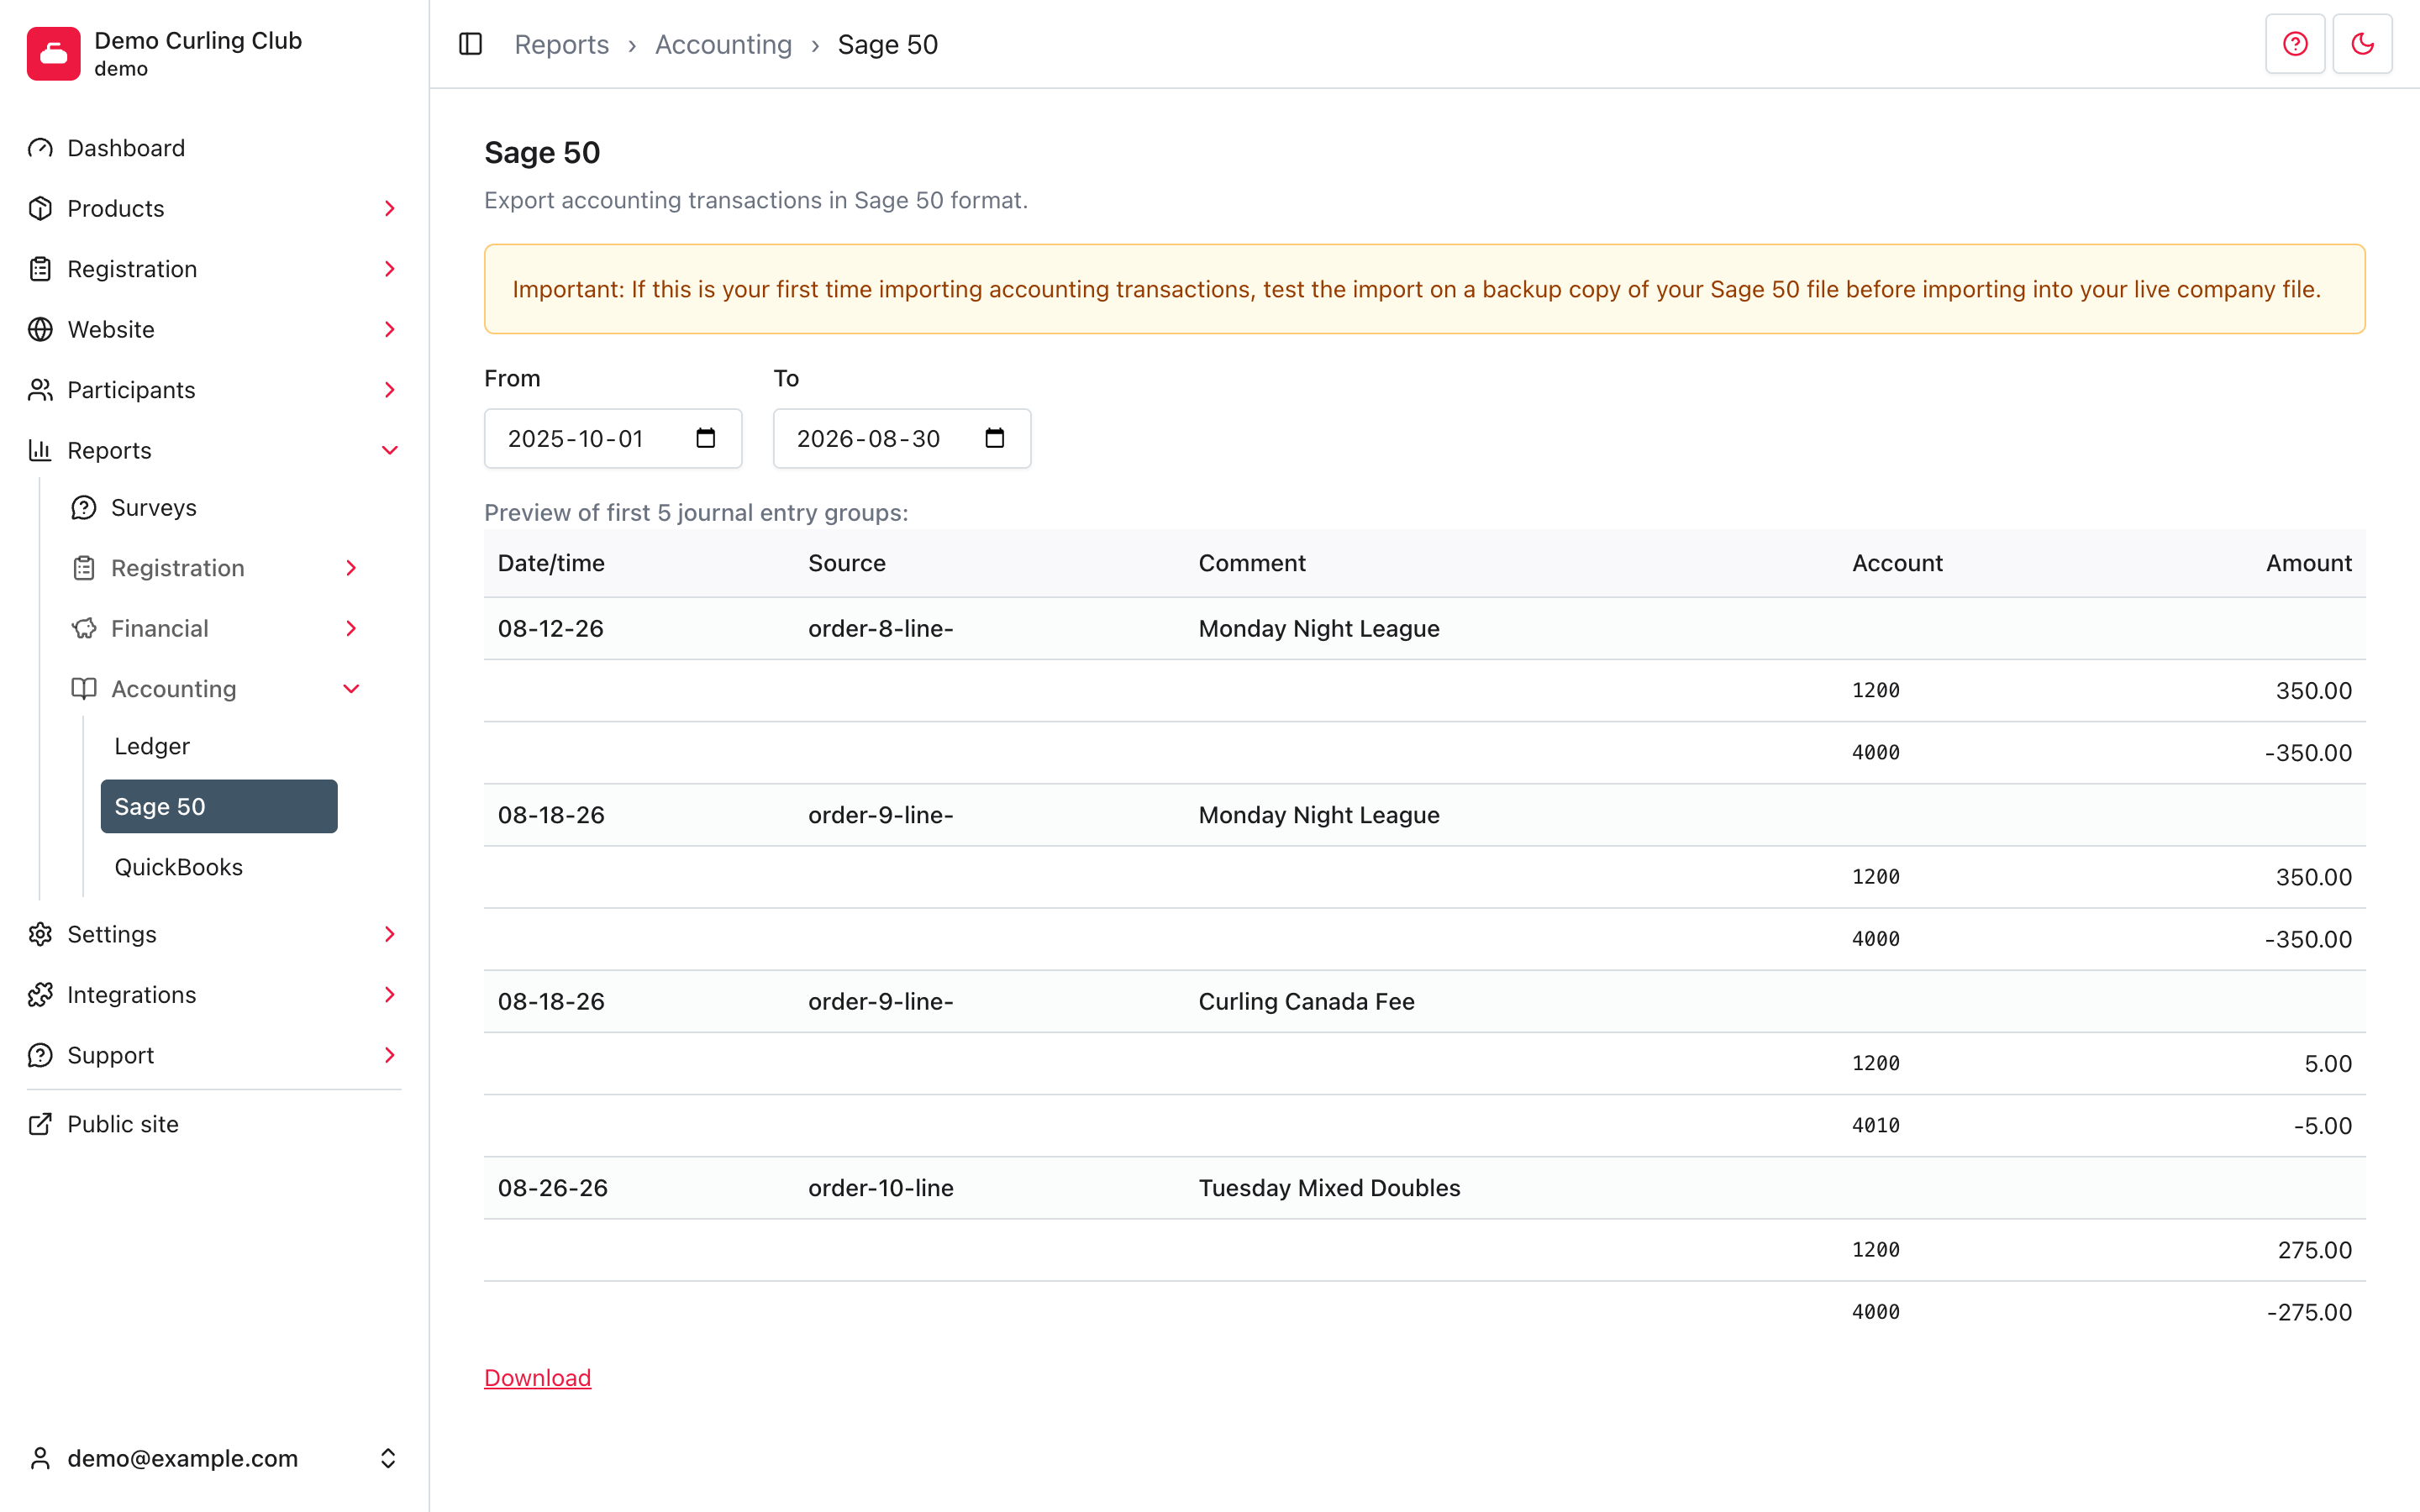Open the demo@example.com account switcher

coord(214,1458)
